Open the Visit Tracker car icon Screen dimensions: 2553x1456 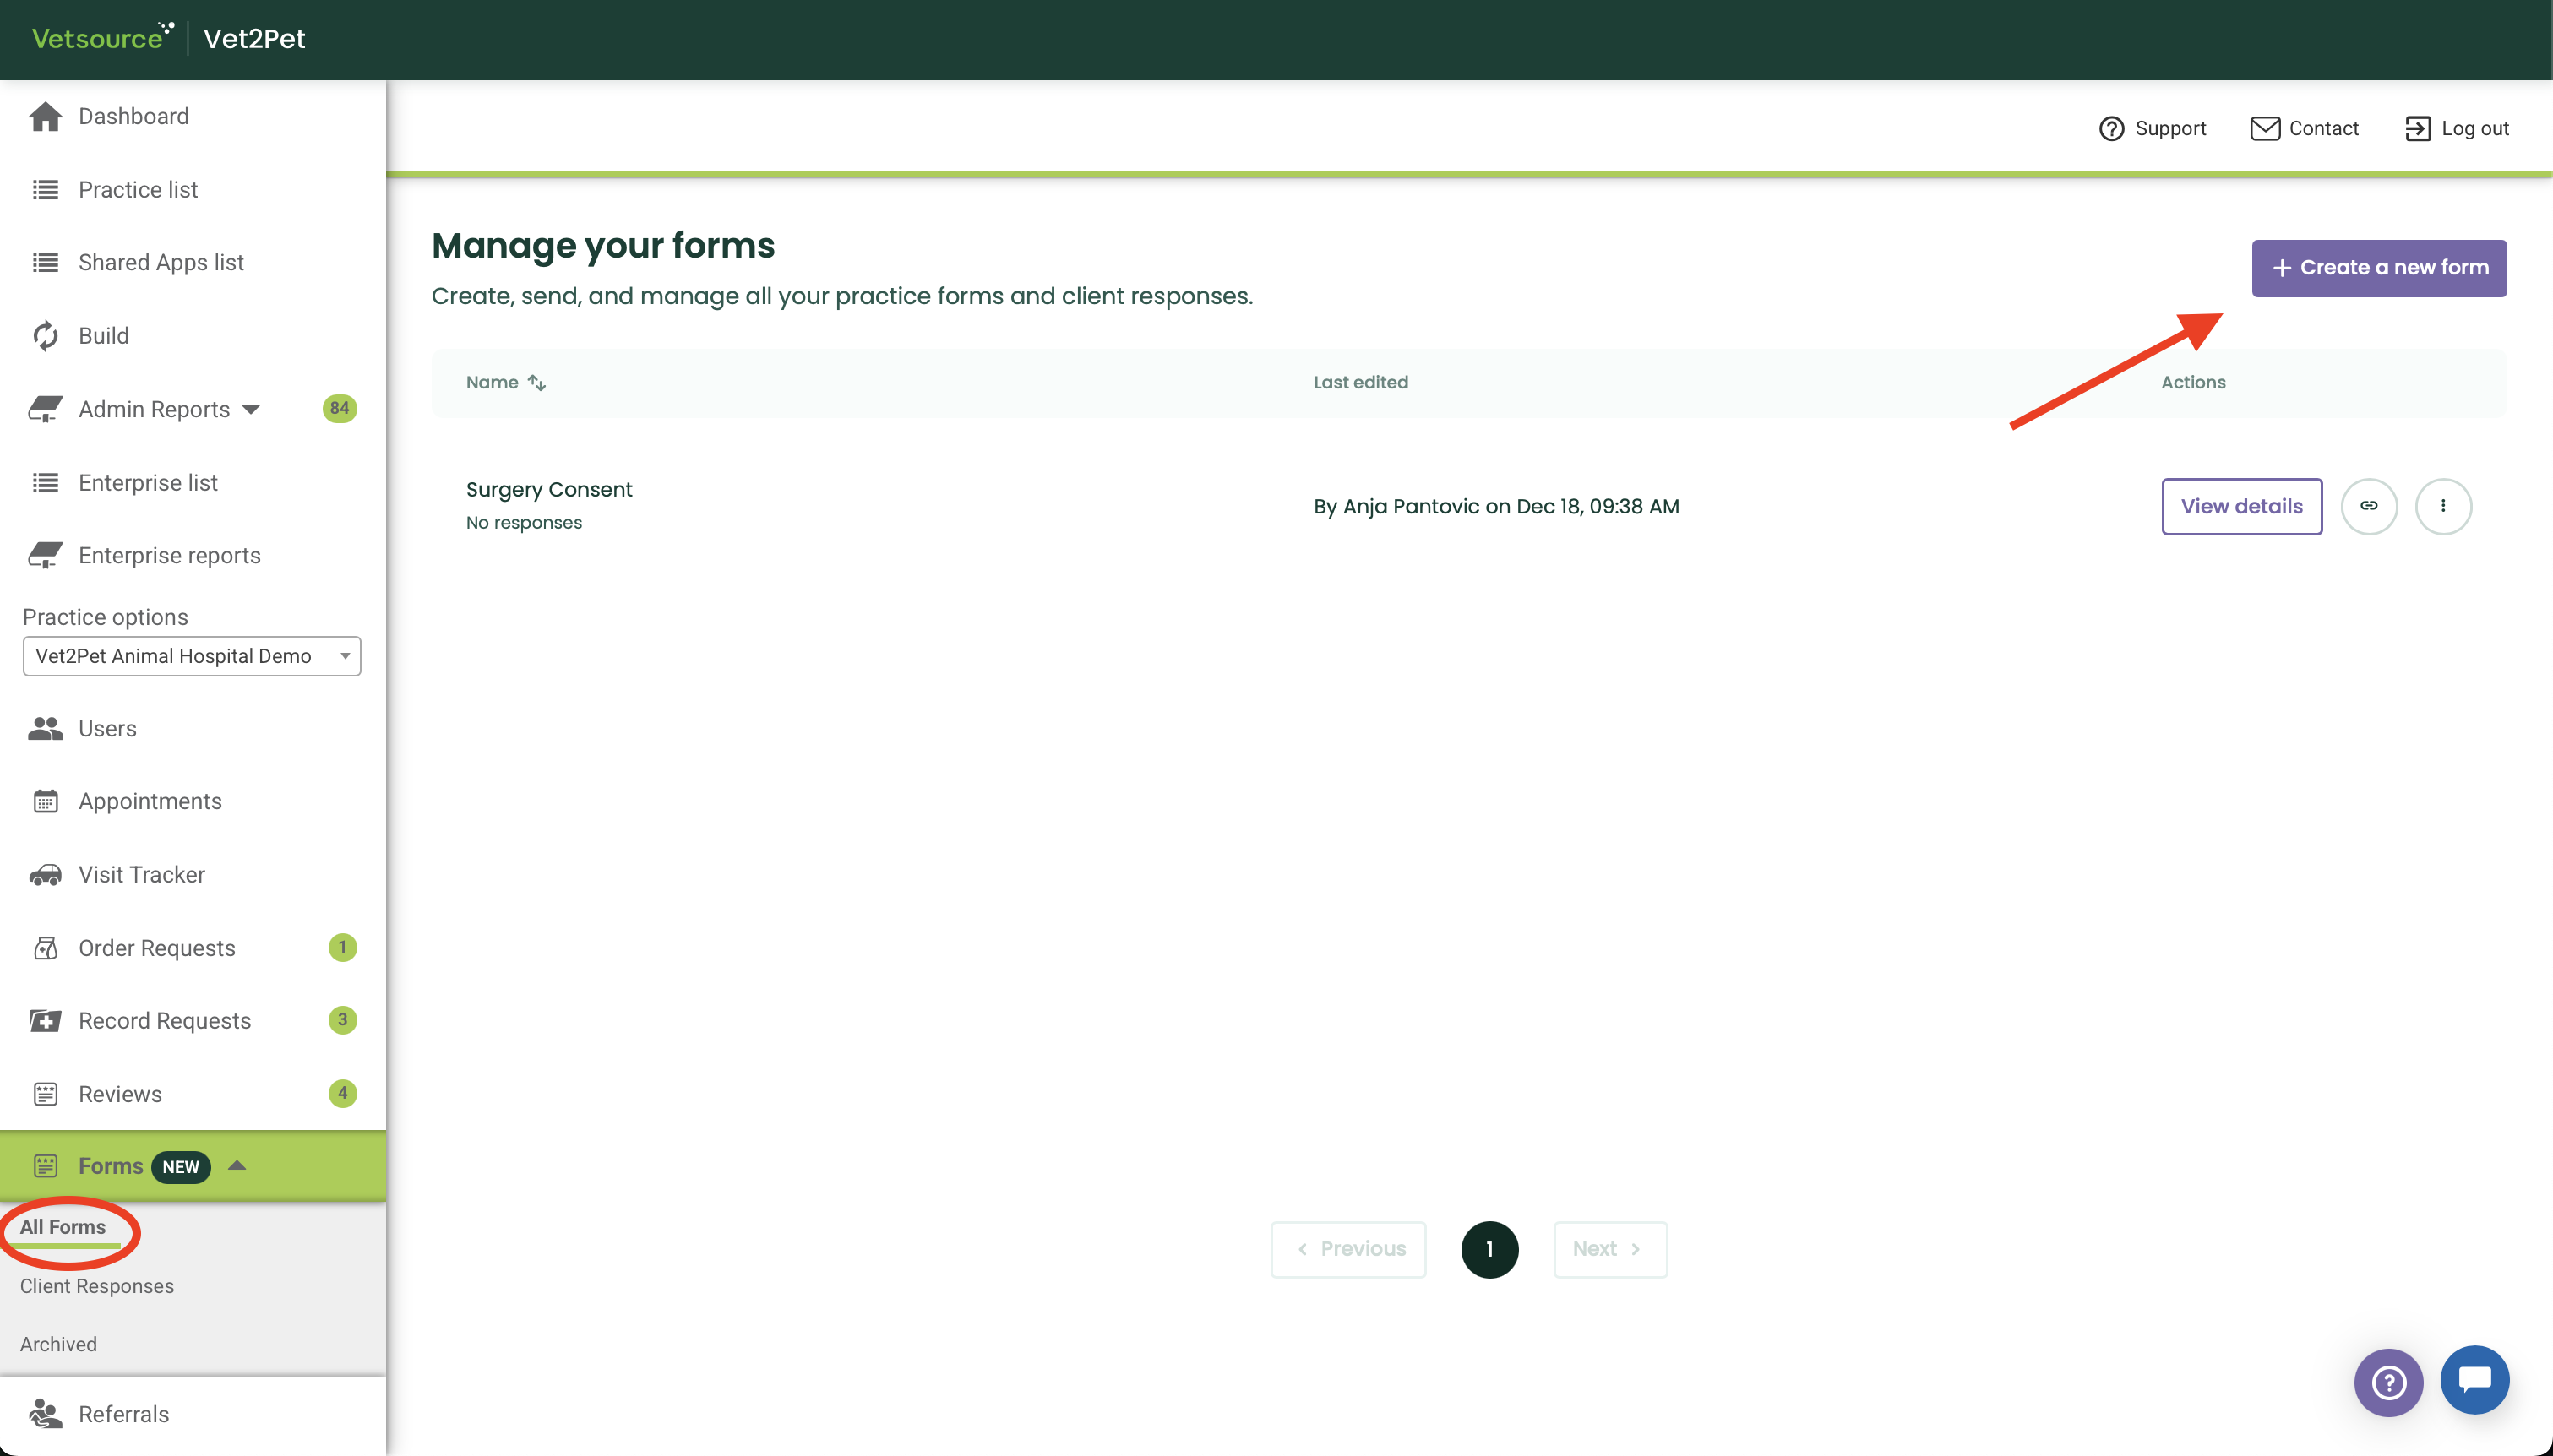[45, 875]
